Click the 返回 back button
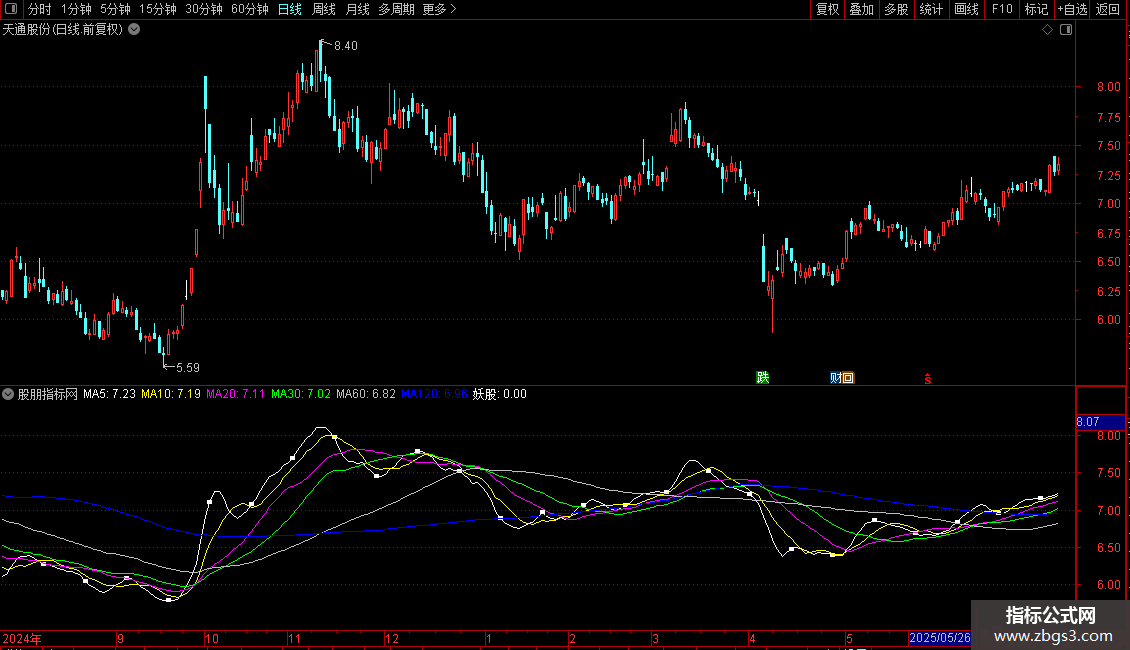 [1108, 9]
